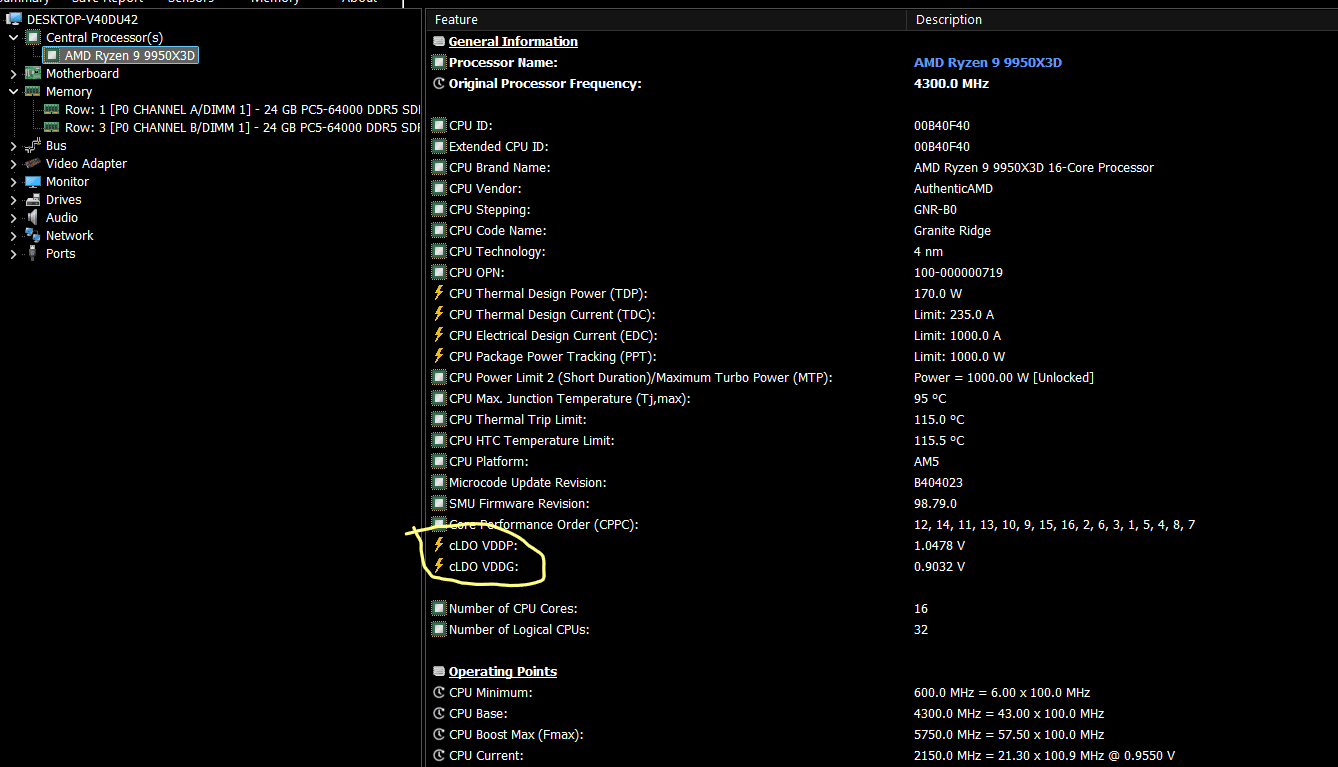Image resolution: width=1338 pixels, height=767 pixels.
Task: Expand the Drives tree node
Action: click(x=13, y=199)
